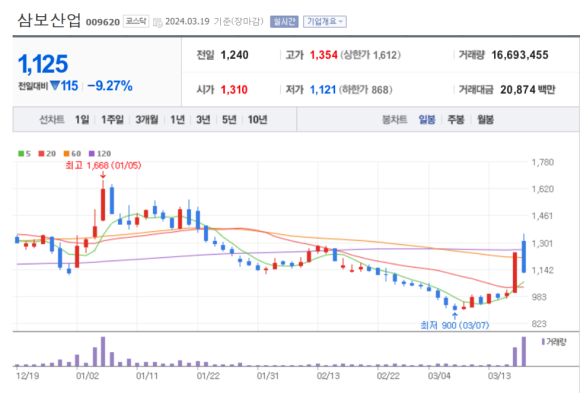580x393 pixels.
Task: Click the 최저 900 (03/07) marker
Action: (455, 325)
